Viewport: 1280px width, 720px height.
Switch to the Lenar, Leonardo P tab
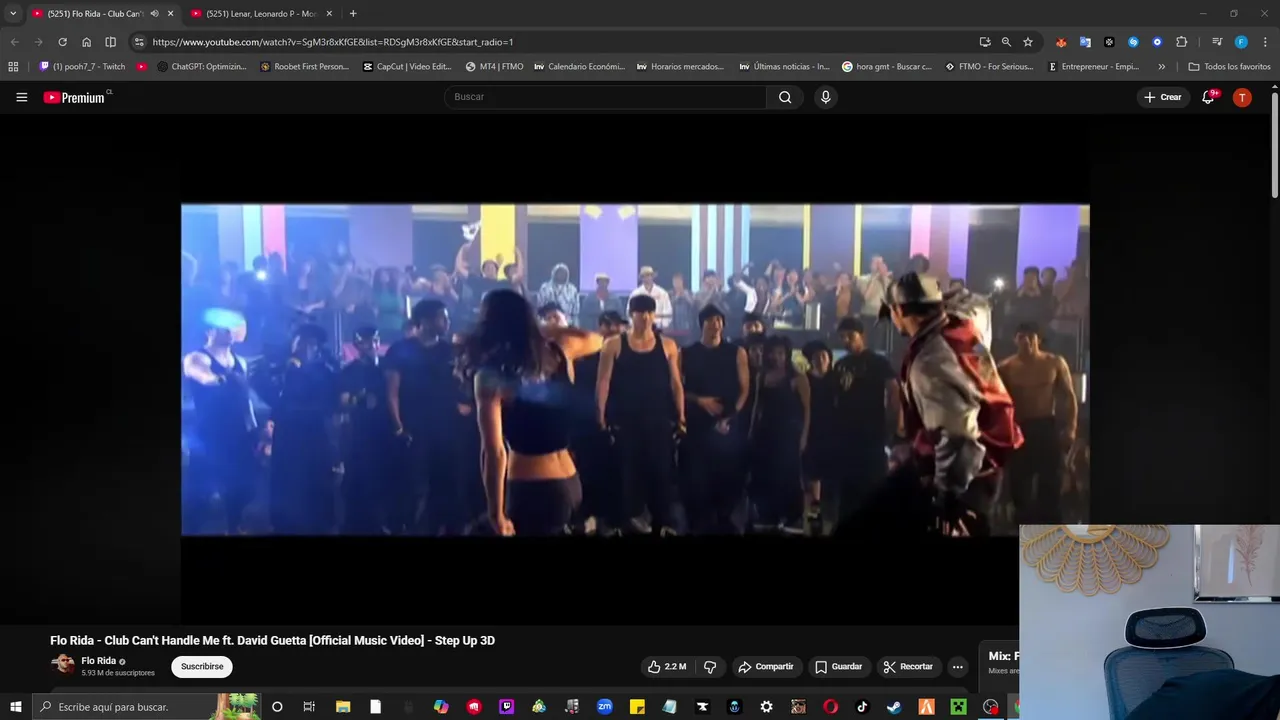(260, 14)
